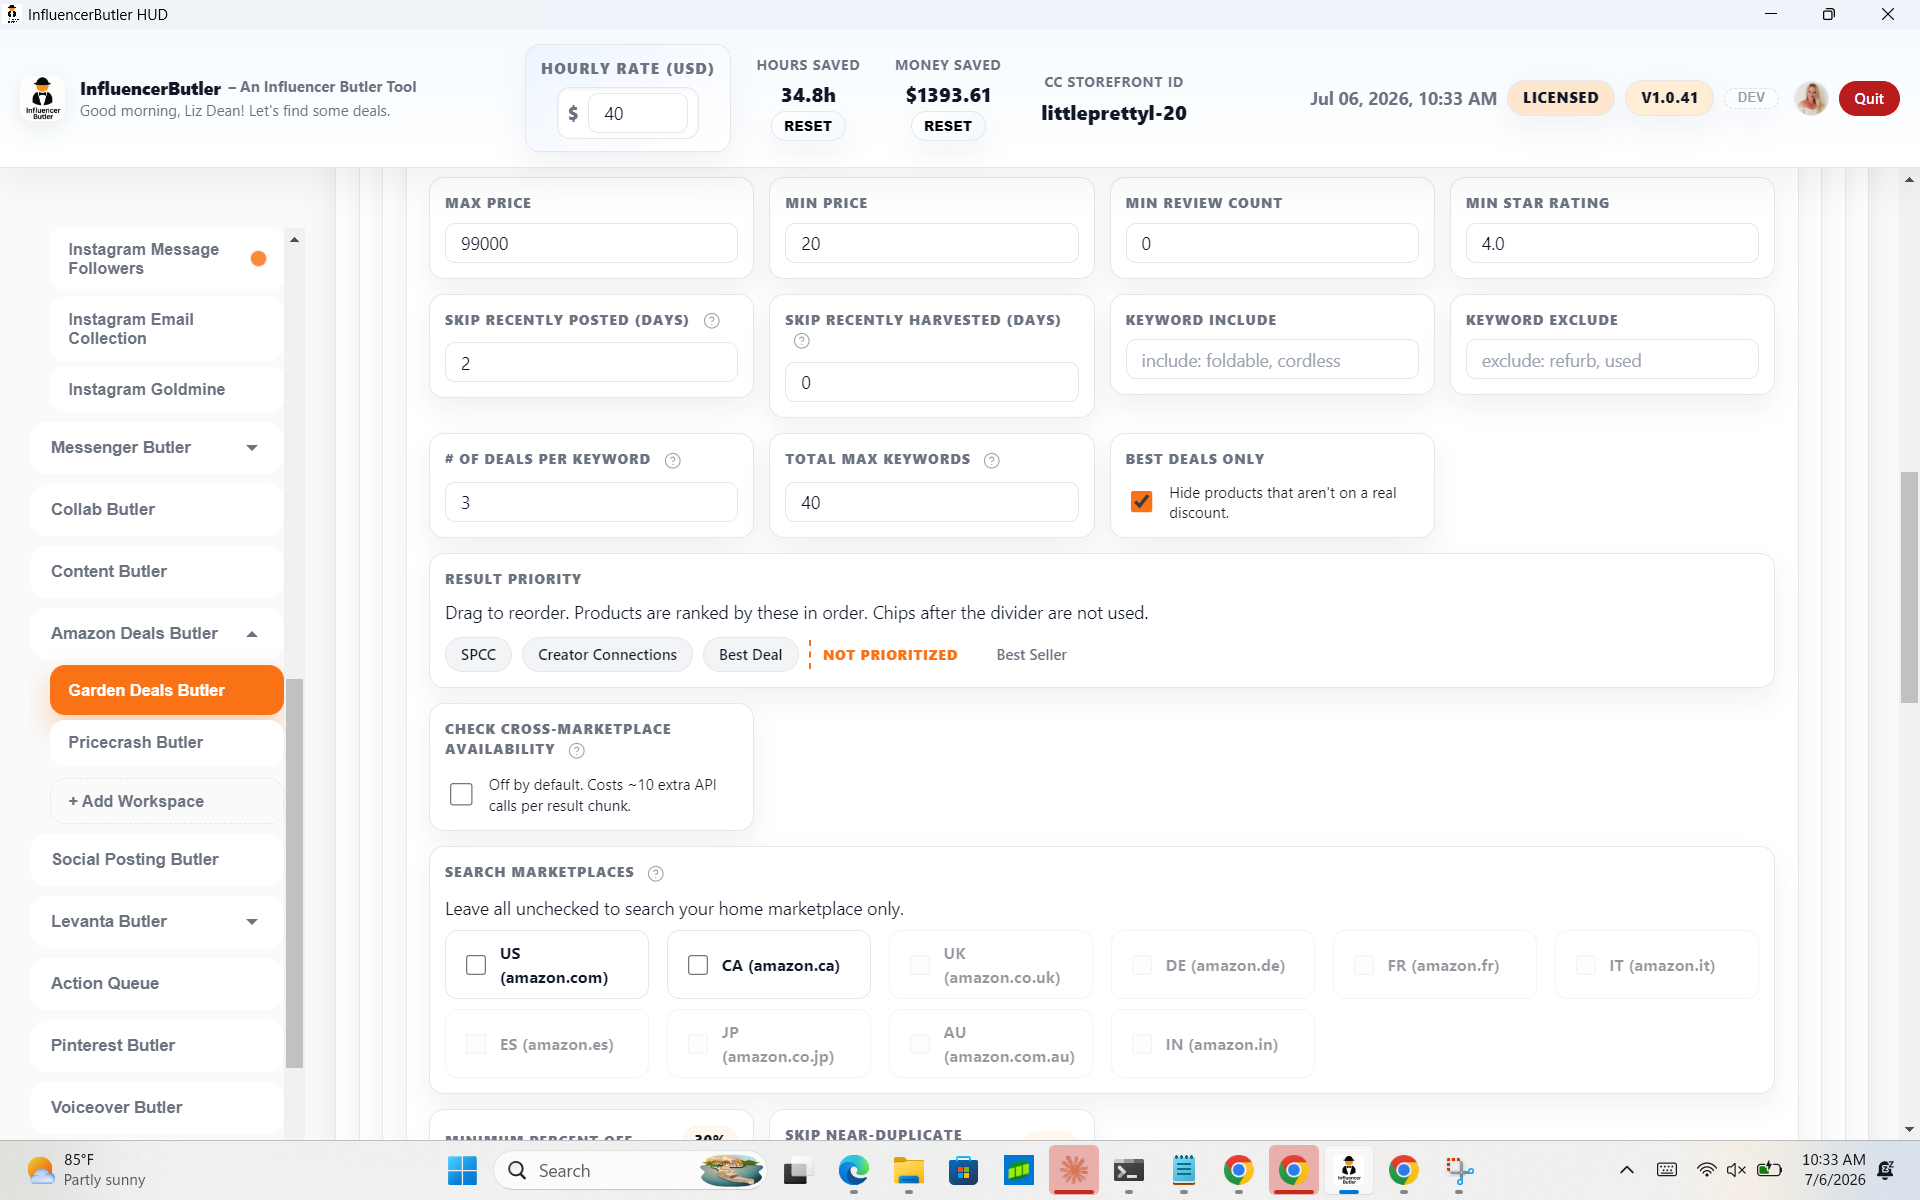Click the muted volume tray icon
Screen dimensions: 1920x1200
tap(1736, 1170)
